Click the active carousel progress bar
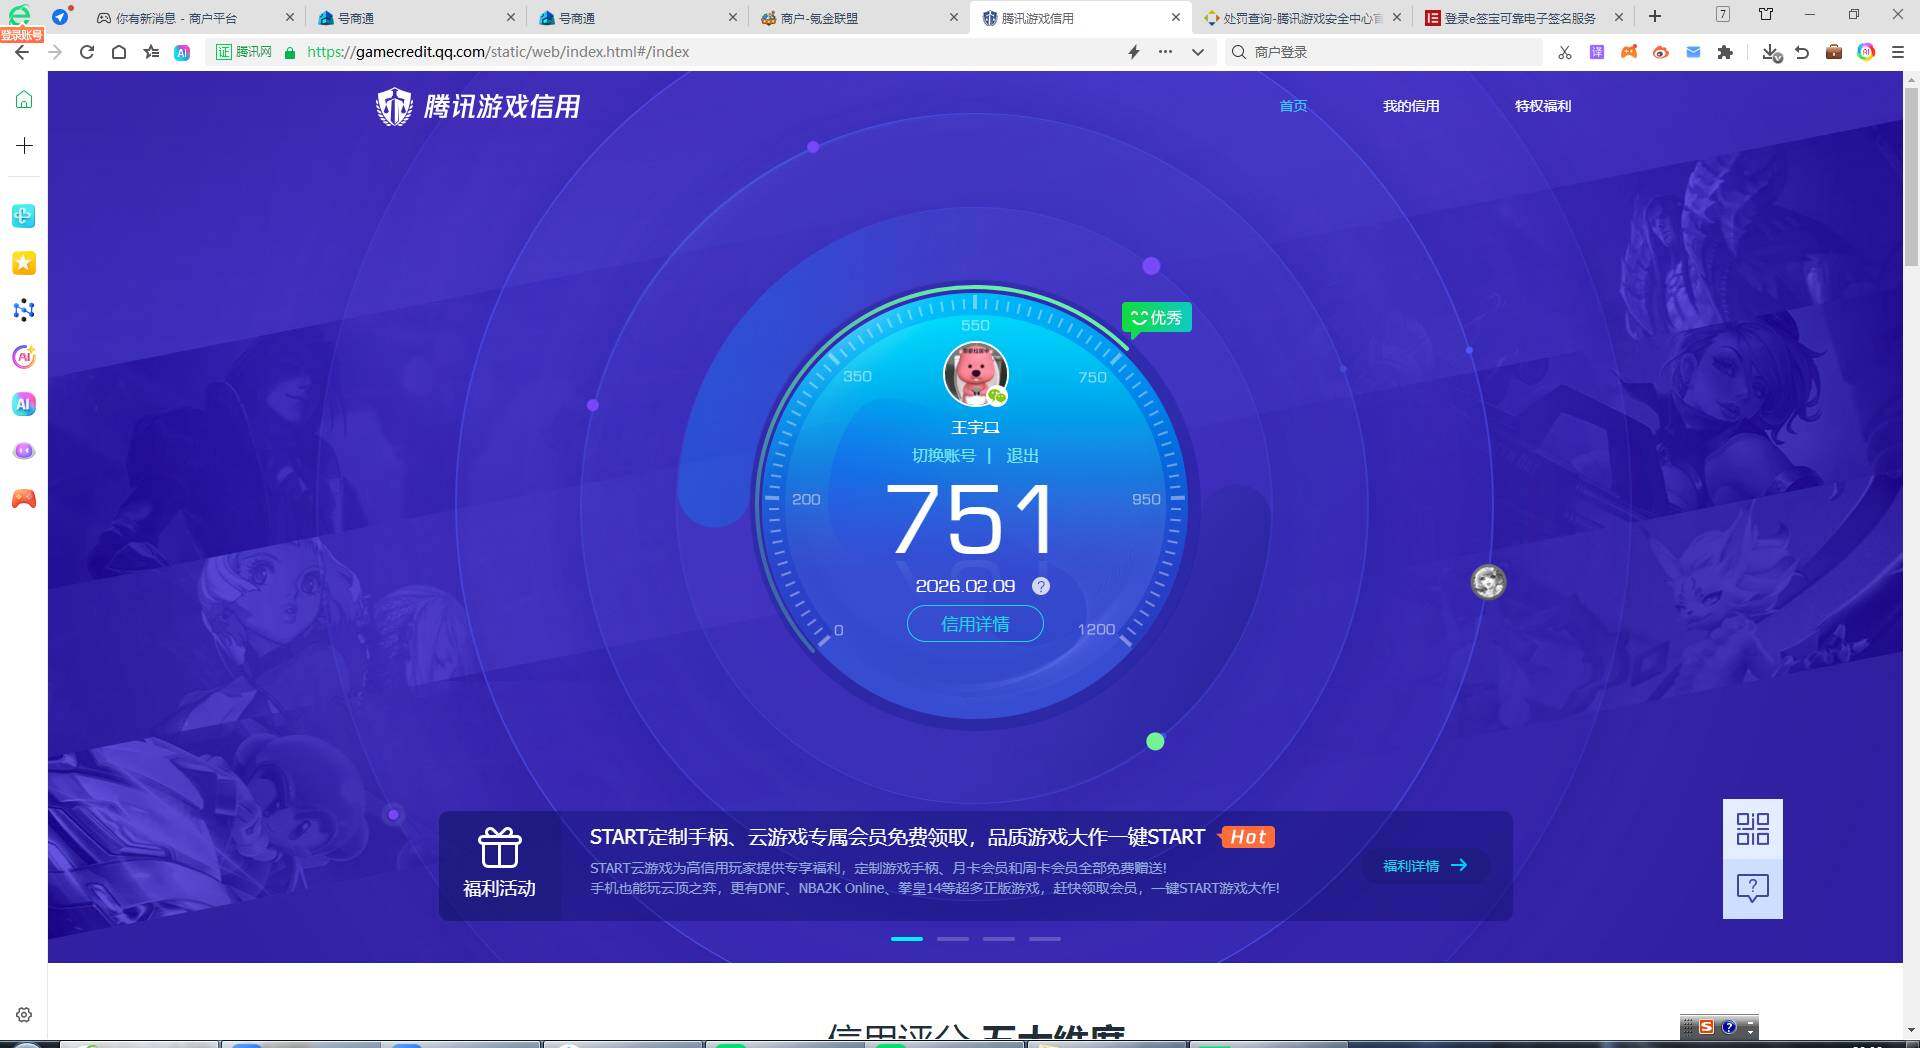The height and width of the screenshot is (1048, 1920). tap(906, 939)
